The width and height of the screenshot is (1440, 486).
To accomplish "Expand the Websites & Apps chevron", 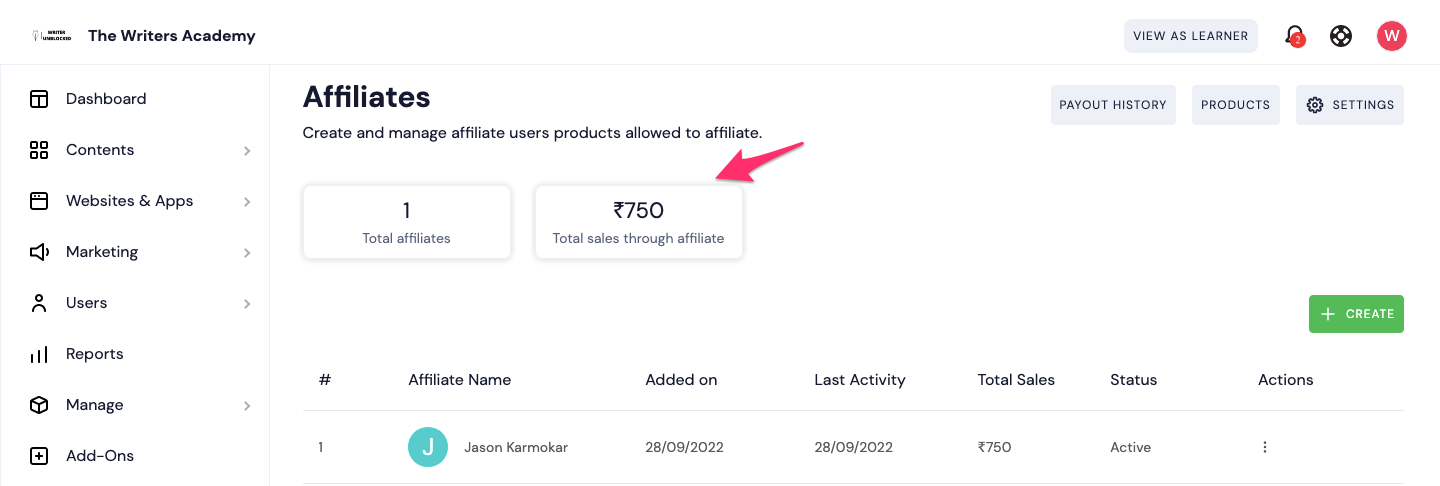I will [x=247, y=202].
